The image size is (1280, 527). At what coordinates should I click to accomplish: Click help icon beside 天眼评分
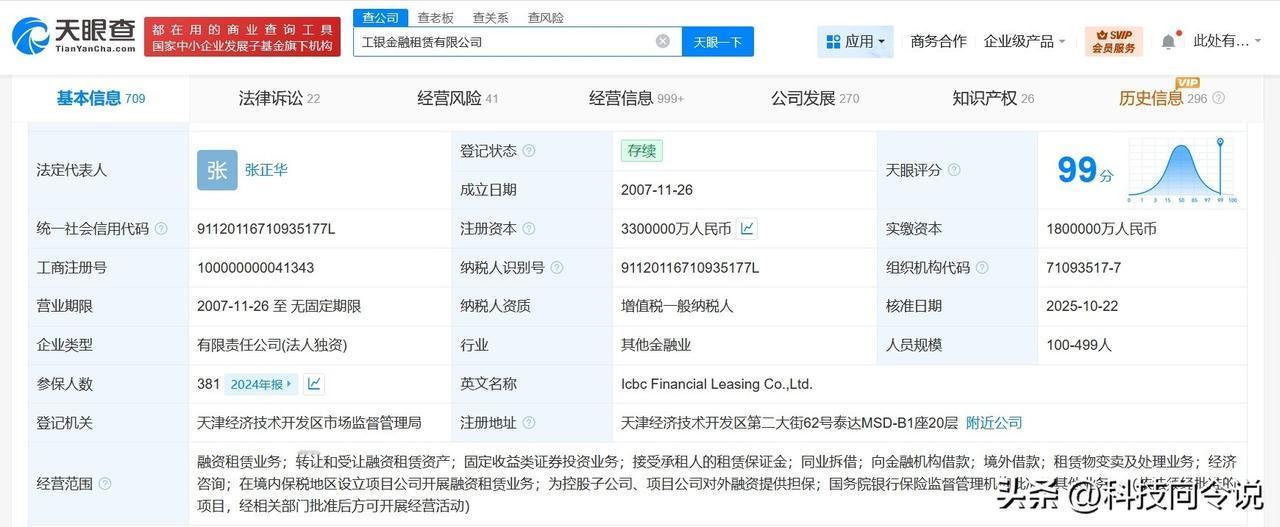954,170
